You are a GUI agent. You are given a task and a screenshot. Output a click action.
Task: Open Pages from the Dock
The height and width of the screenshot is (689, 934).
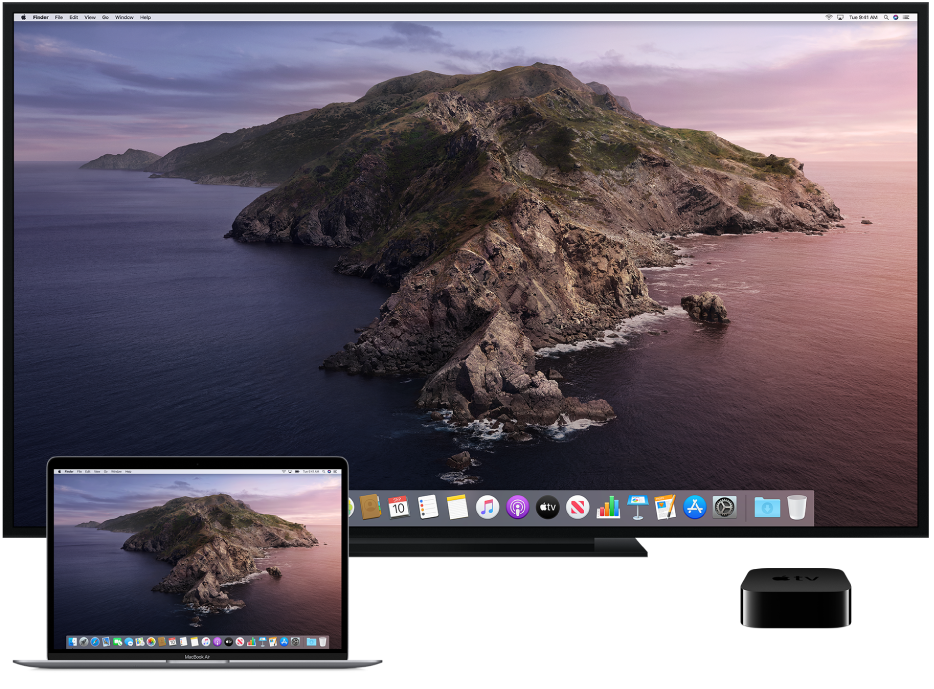(x=665, y=507)
